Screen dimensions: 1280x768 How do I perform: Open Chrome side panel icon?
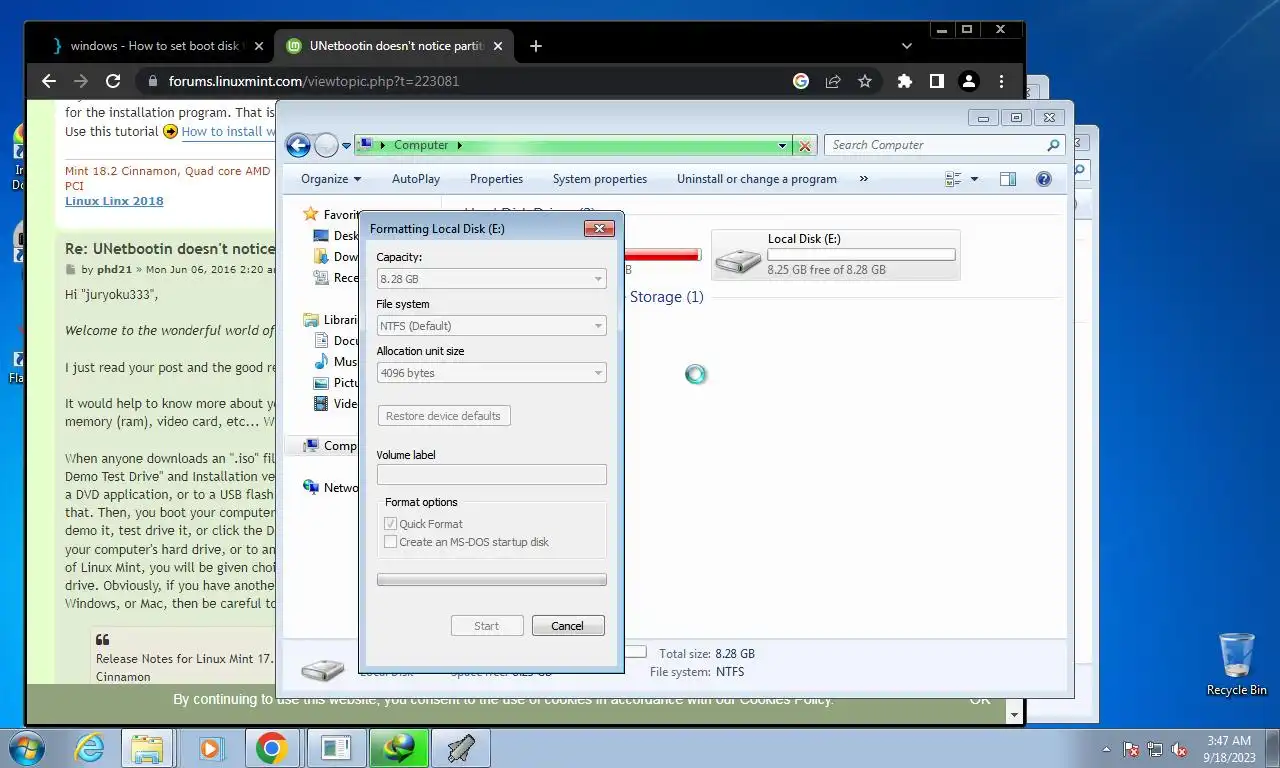[x=937, y=81]
